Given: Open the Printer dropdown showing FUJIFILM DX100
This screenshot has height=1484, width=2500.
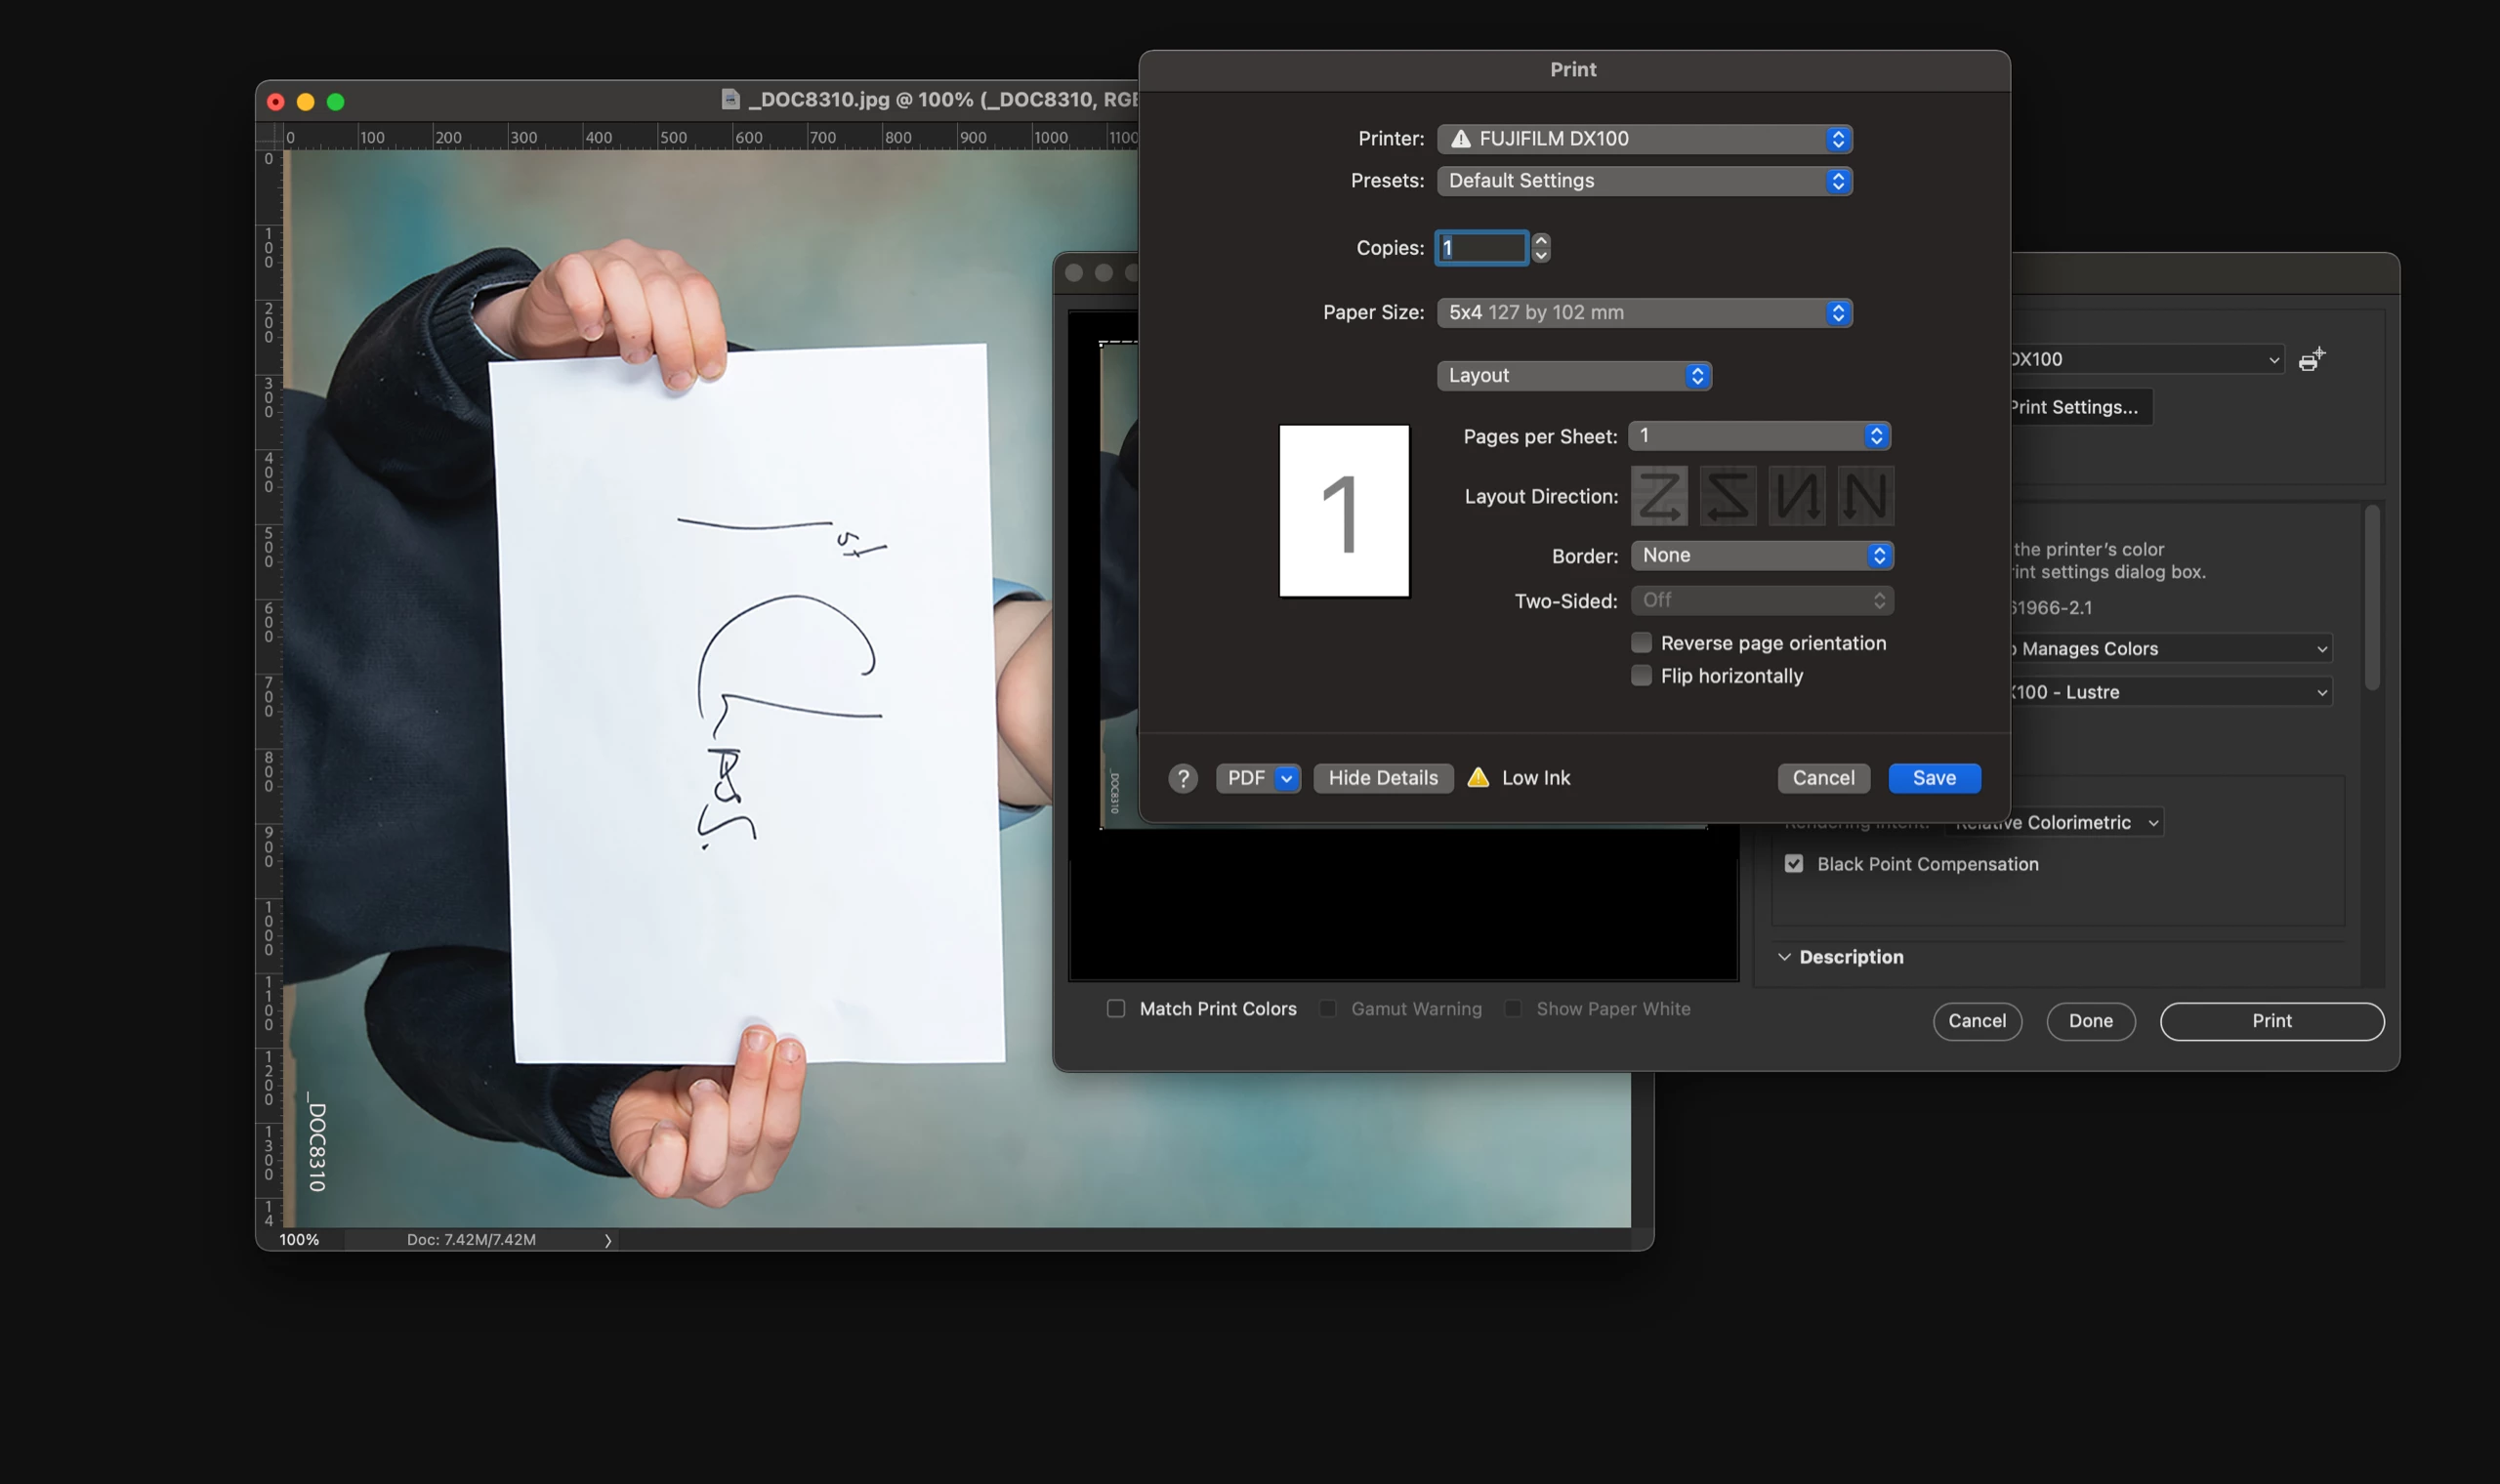Looking at the screenshot, I should [x=1644, y=139].
